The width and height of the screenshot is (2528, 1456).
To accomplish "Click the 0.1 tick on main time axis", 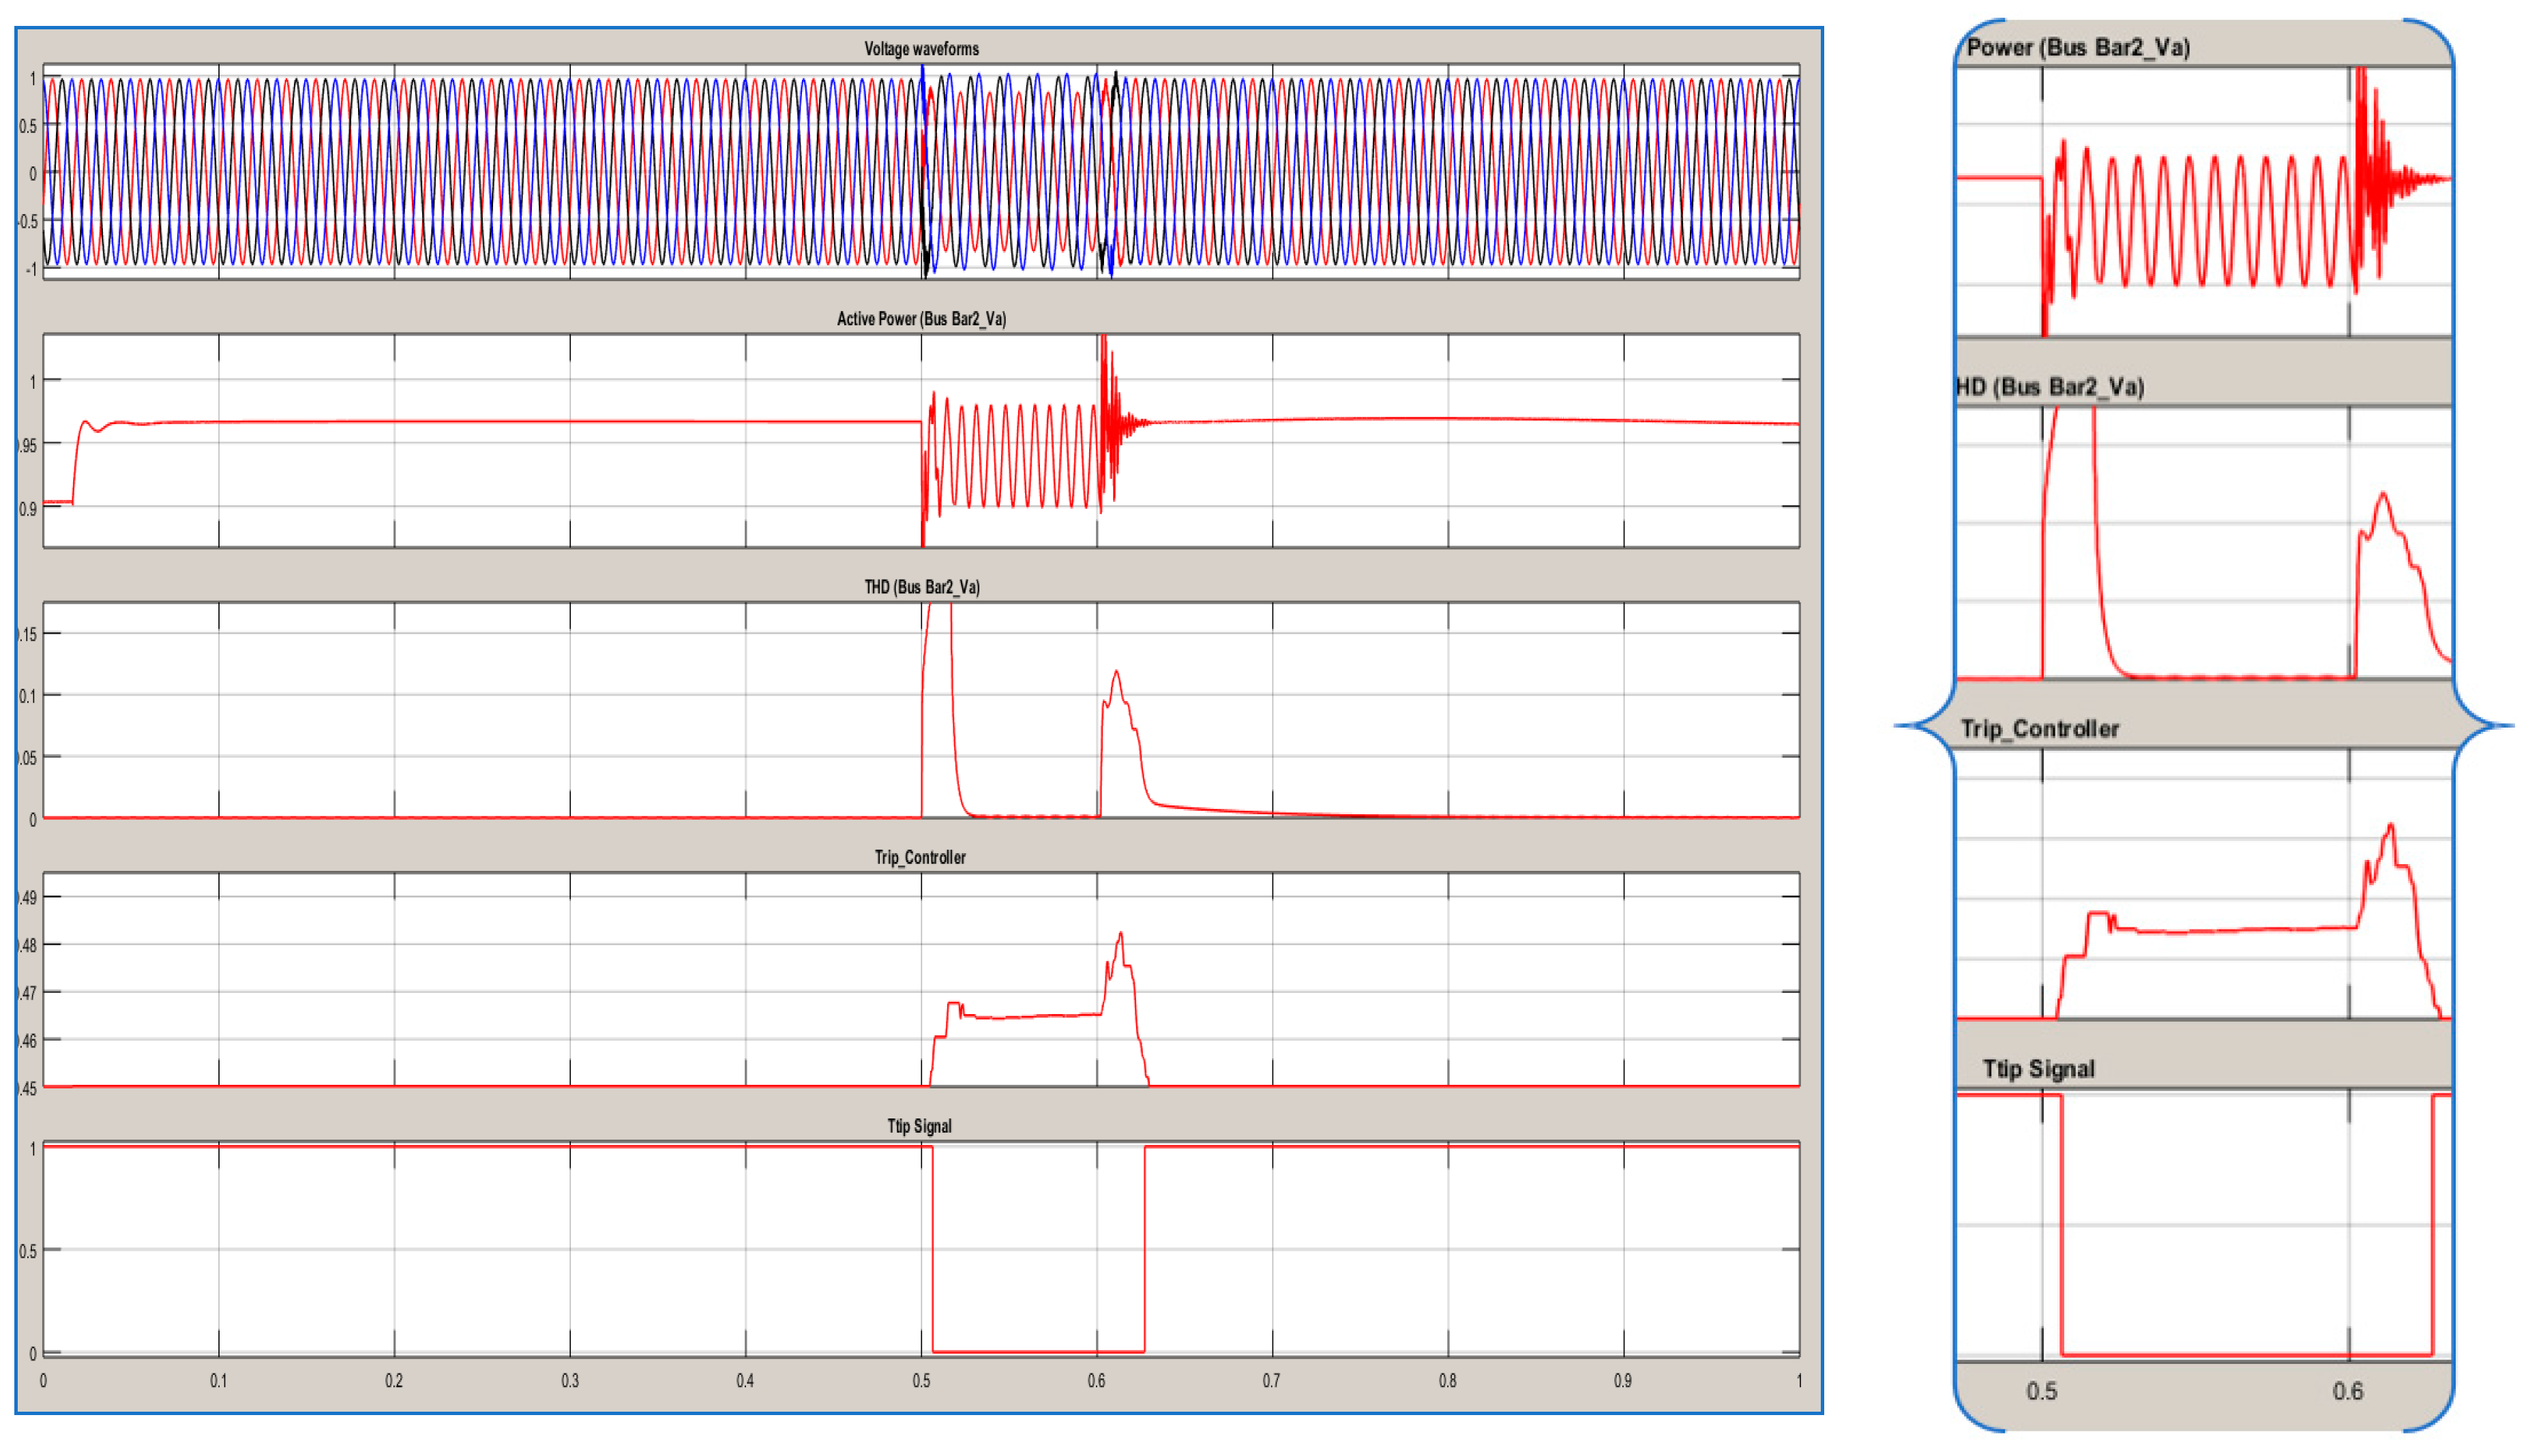I will [x=218, y=1381].
